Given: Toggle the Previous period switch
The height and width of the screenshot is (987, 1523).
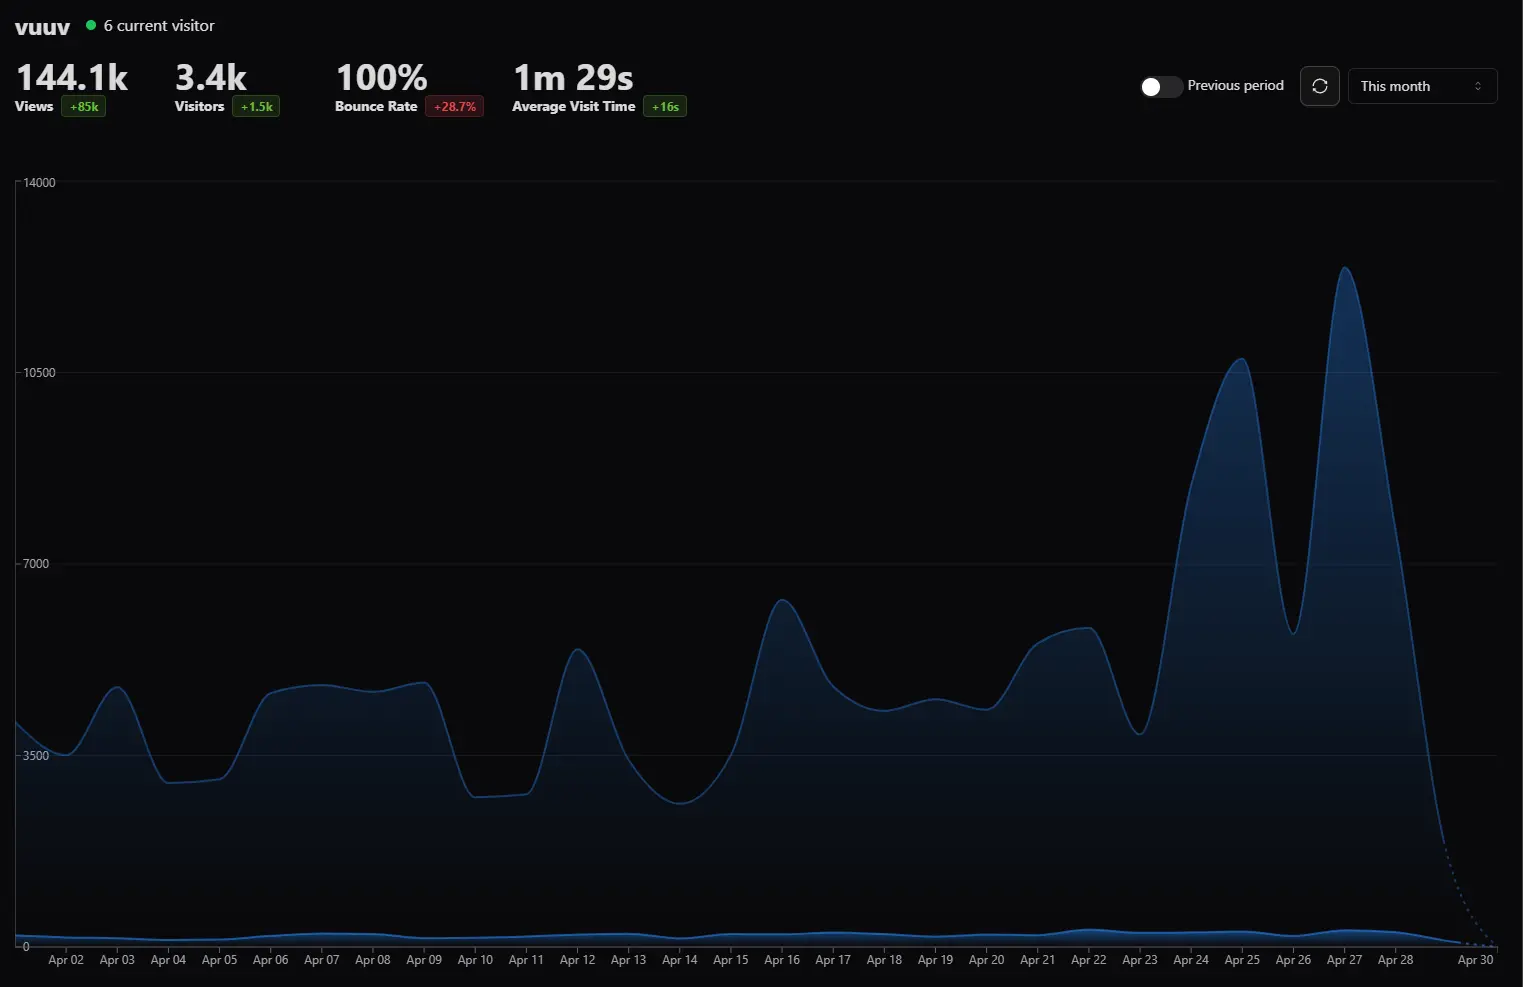Looking at the screenshot, I should [x=1161, y=87].
